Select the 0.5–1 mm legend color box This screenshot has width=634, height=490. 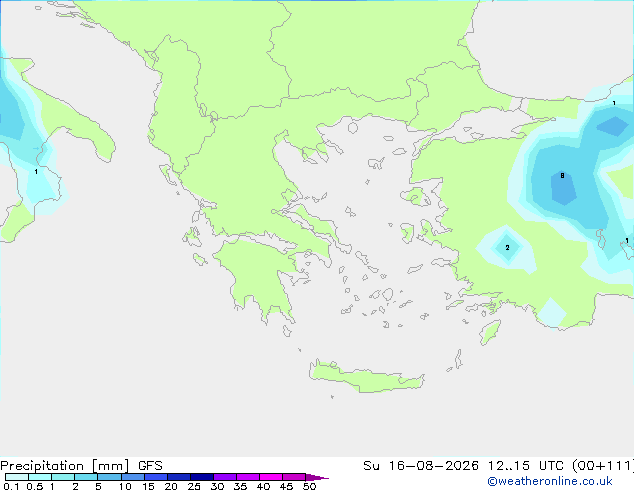(40, 477)
